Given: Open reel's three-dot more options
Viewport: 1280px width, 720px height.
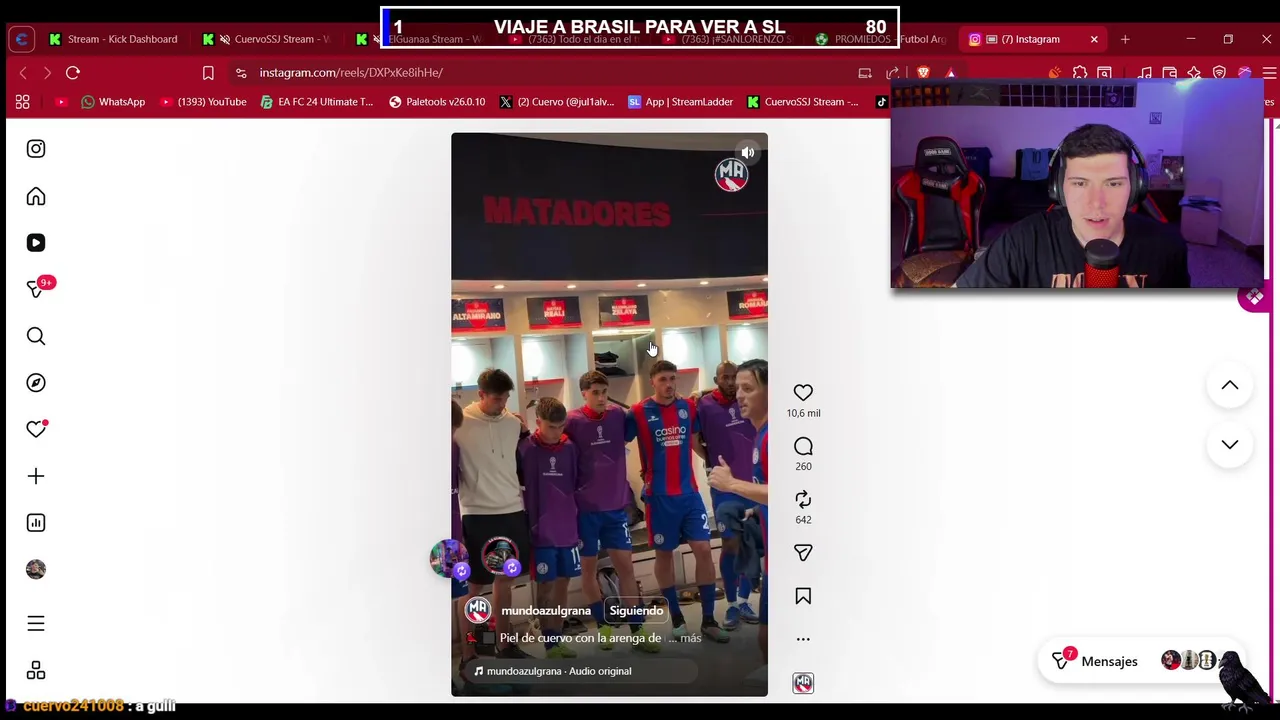Looking at the screenshot, I should click(803, 639).
